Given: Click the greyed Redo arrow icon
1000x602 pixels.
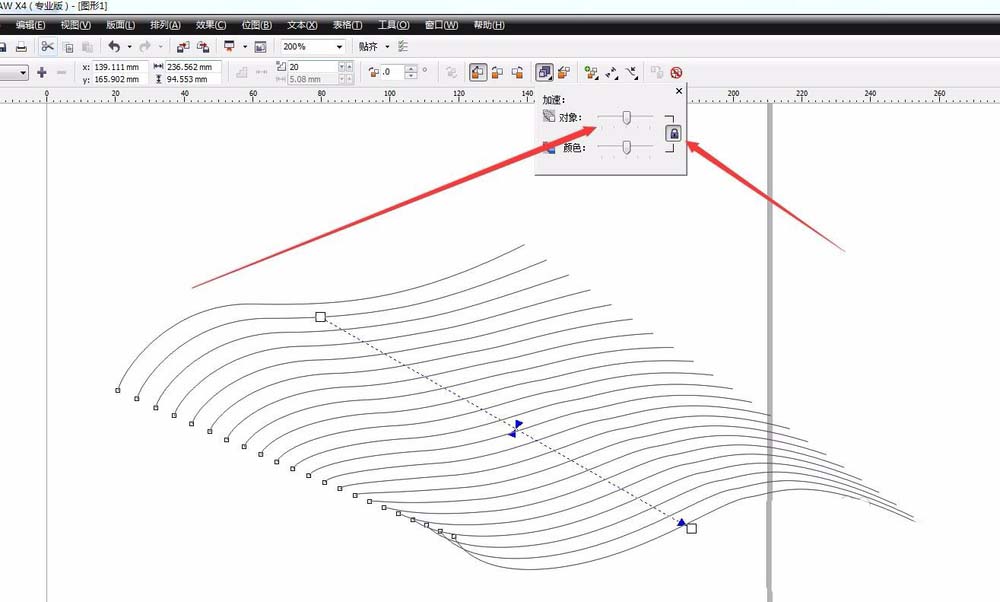Looking at the screenshot, I should point(145,47).
